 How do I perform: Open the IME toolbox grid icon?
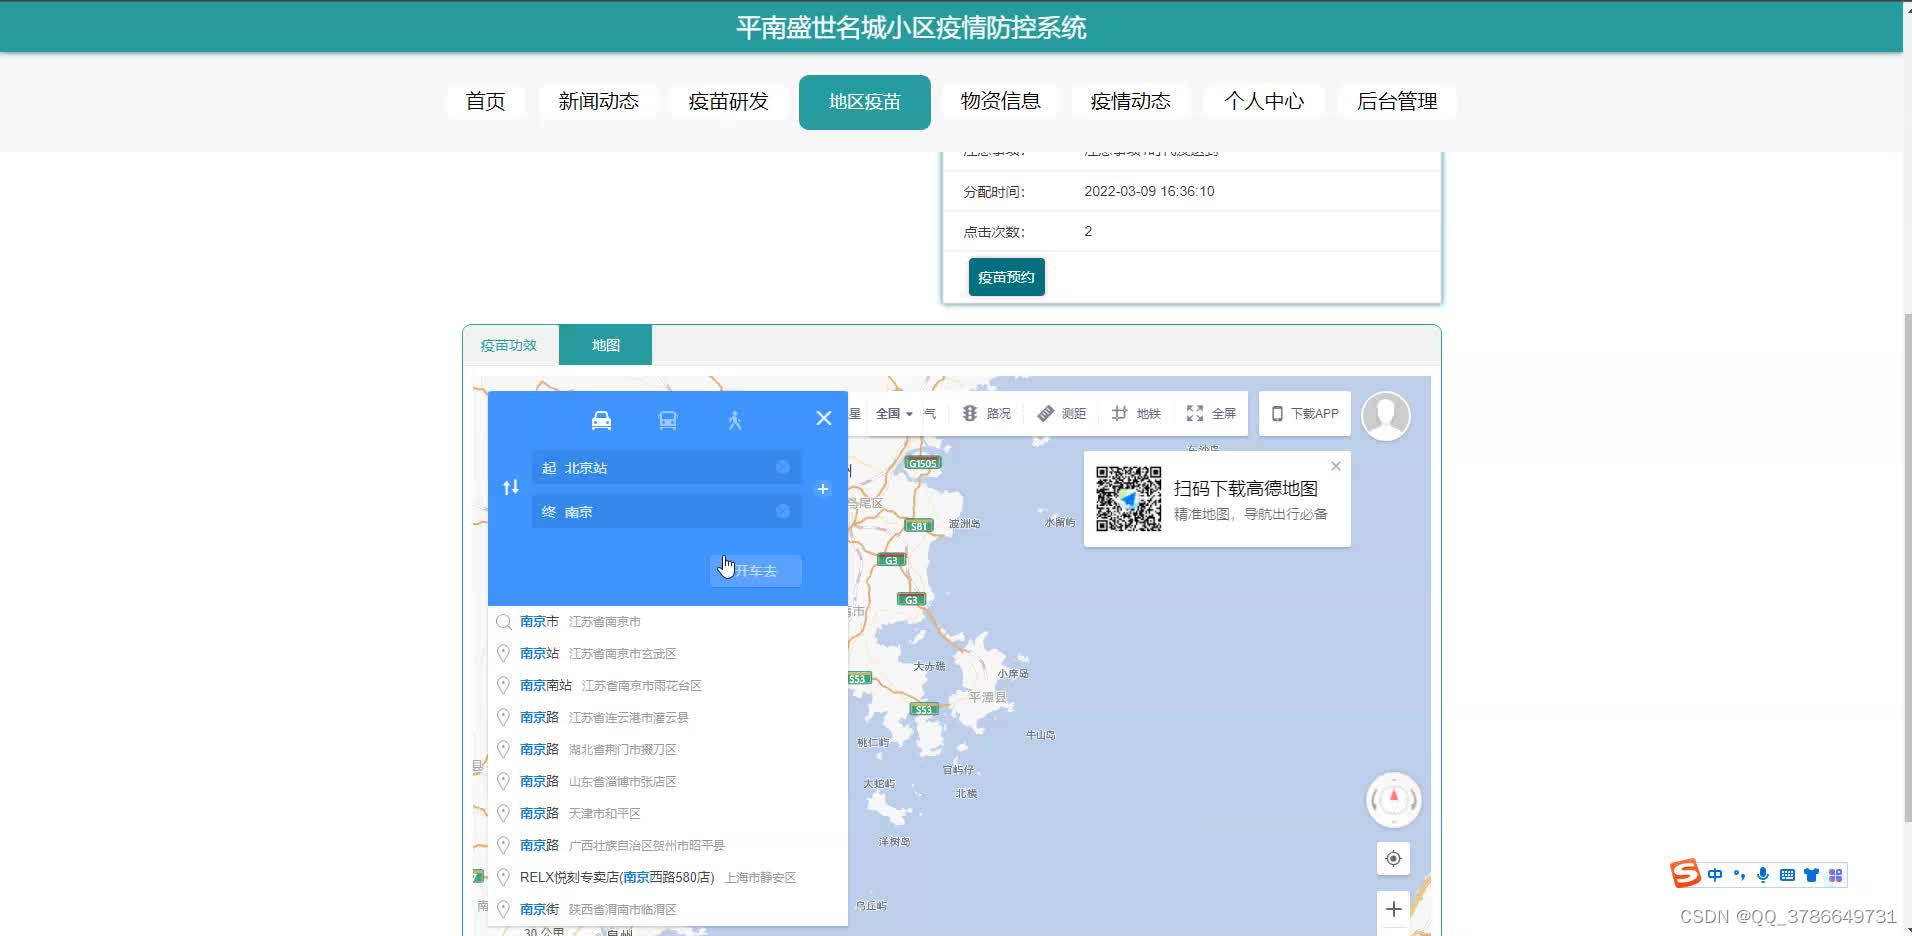[1835, 875]
